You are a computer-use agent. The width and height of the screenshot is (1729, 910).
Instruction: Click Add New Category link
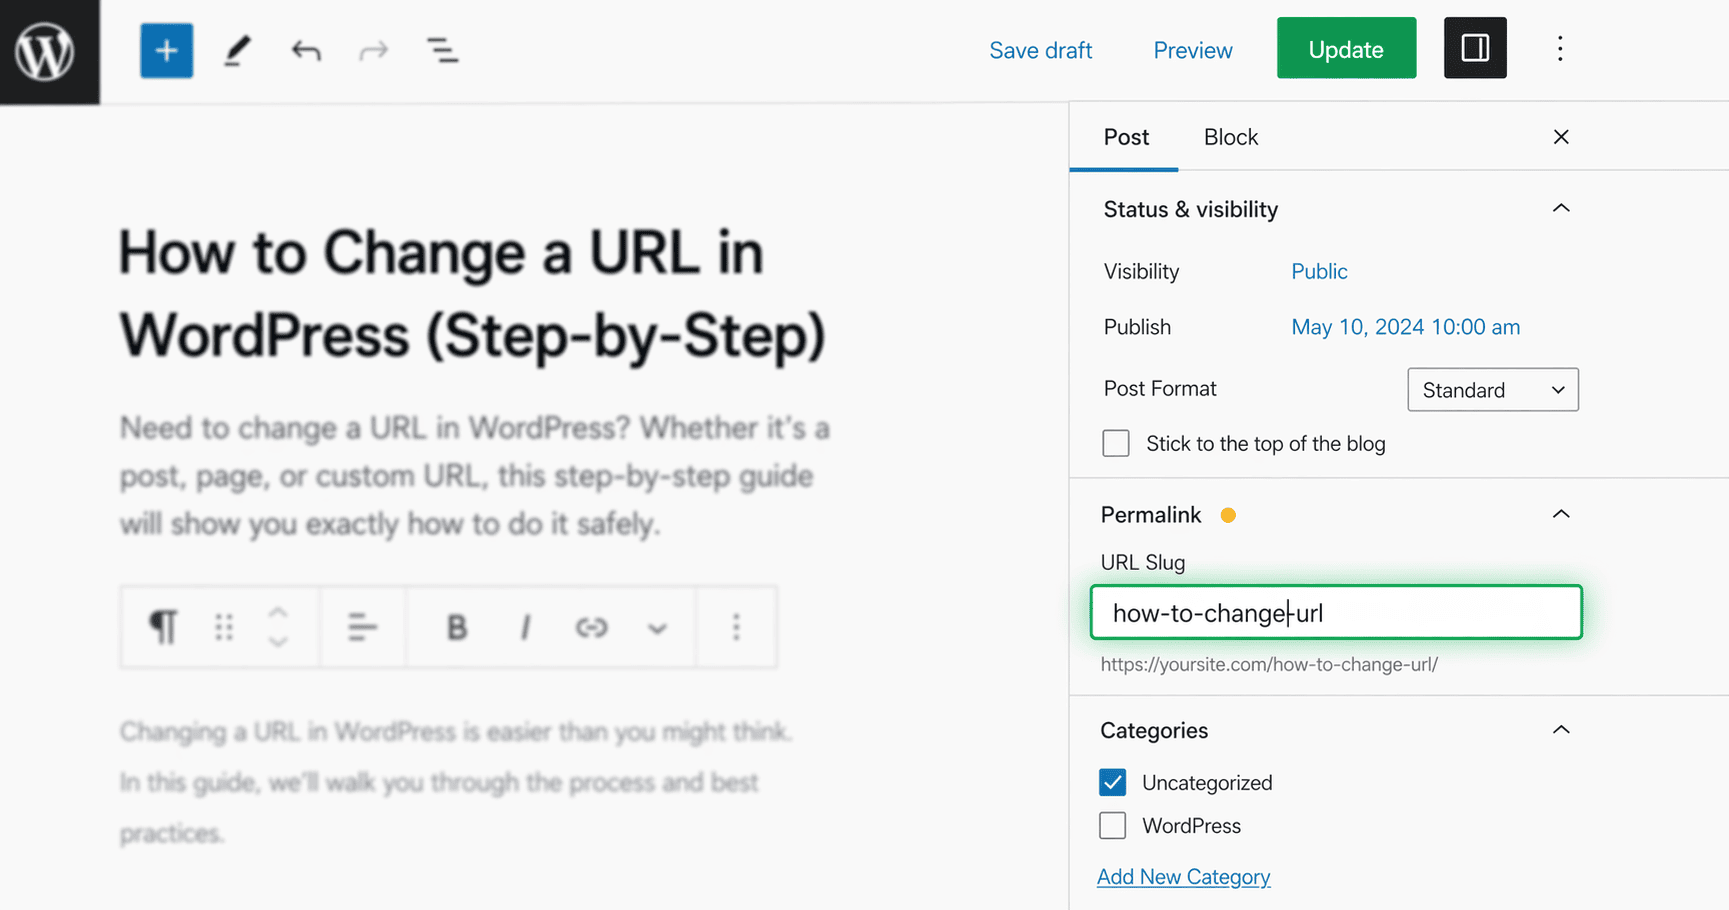pyautogui.click(x=1183, y=877)
